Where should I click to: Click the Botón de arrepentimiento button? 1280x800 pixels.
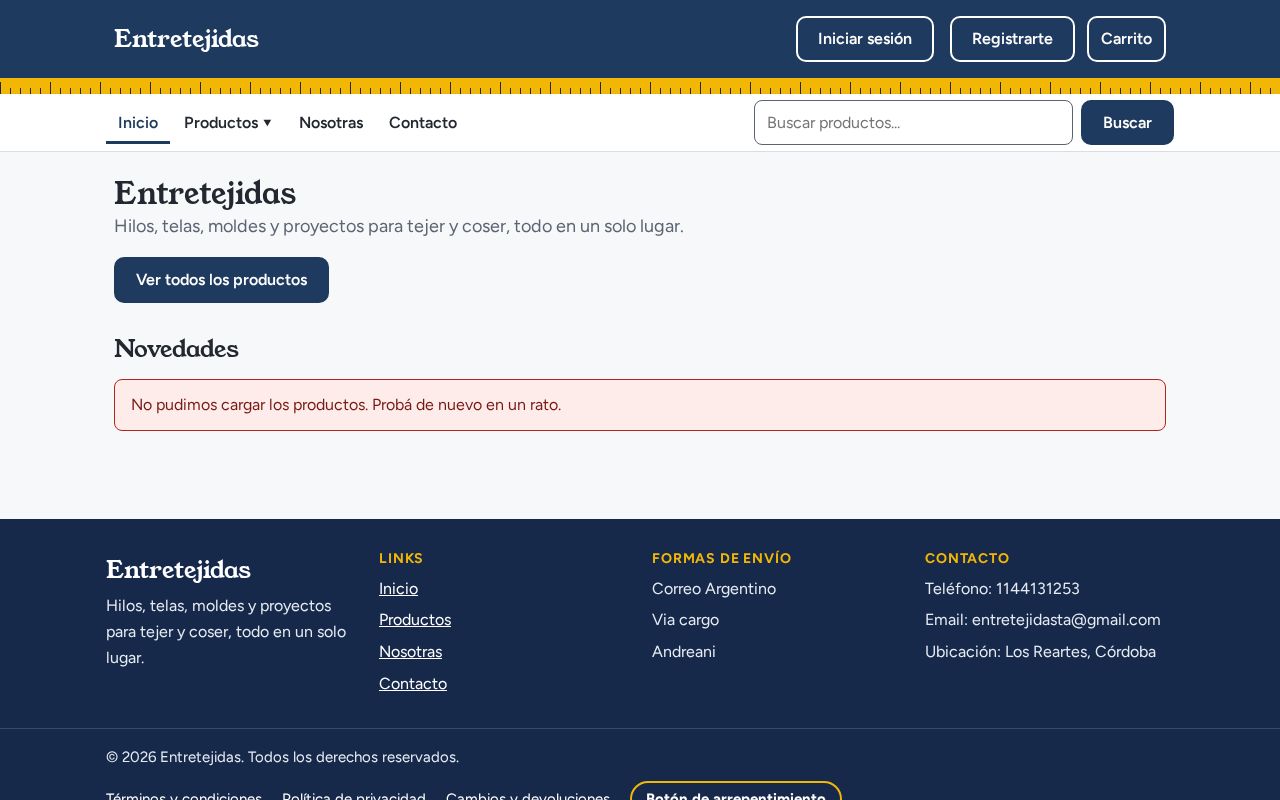click(736, 791)
